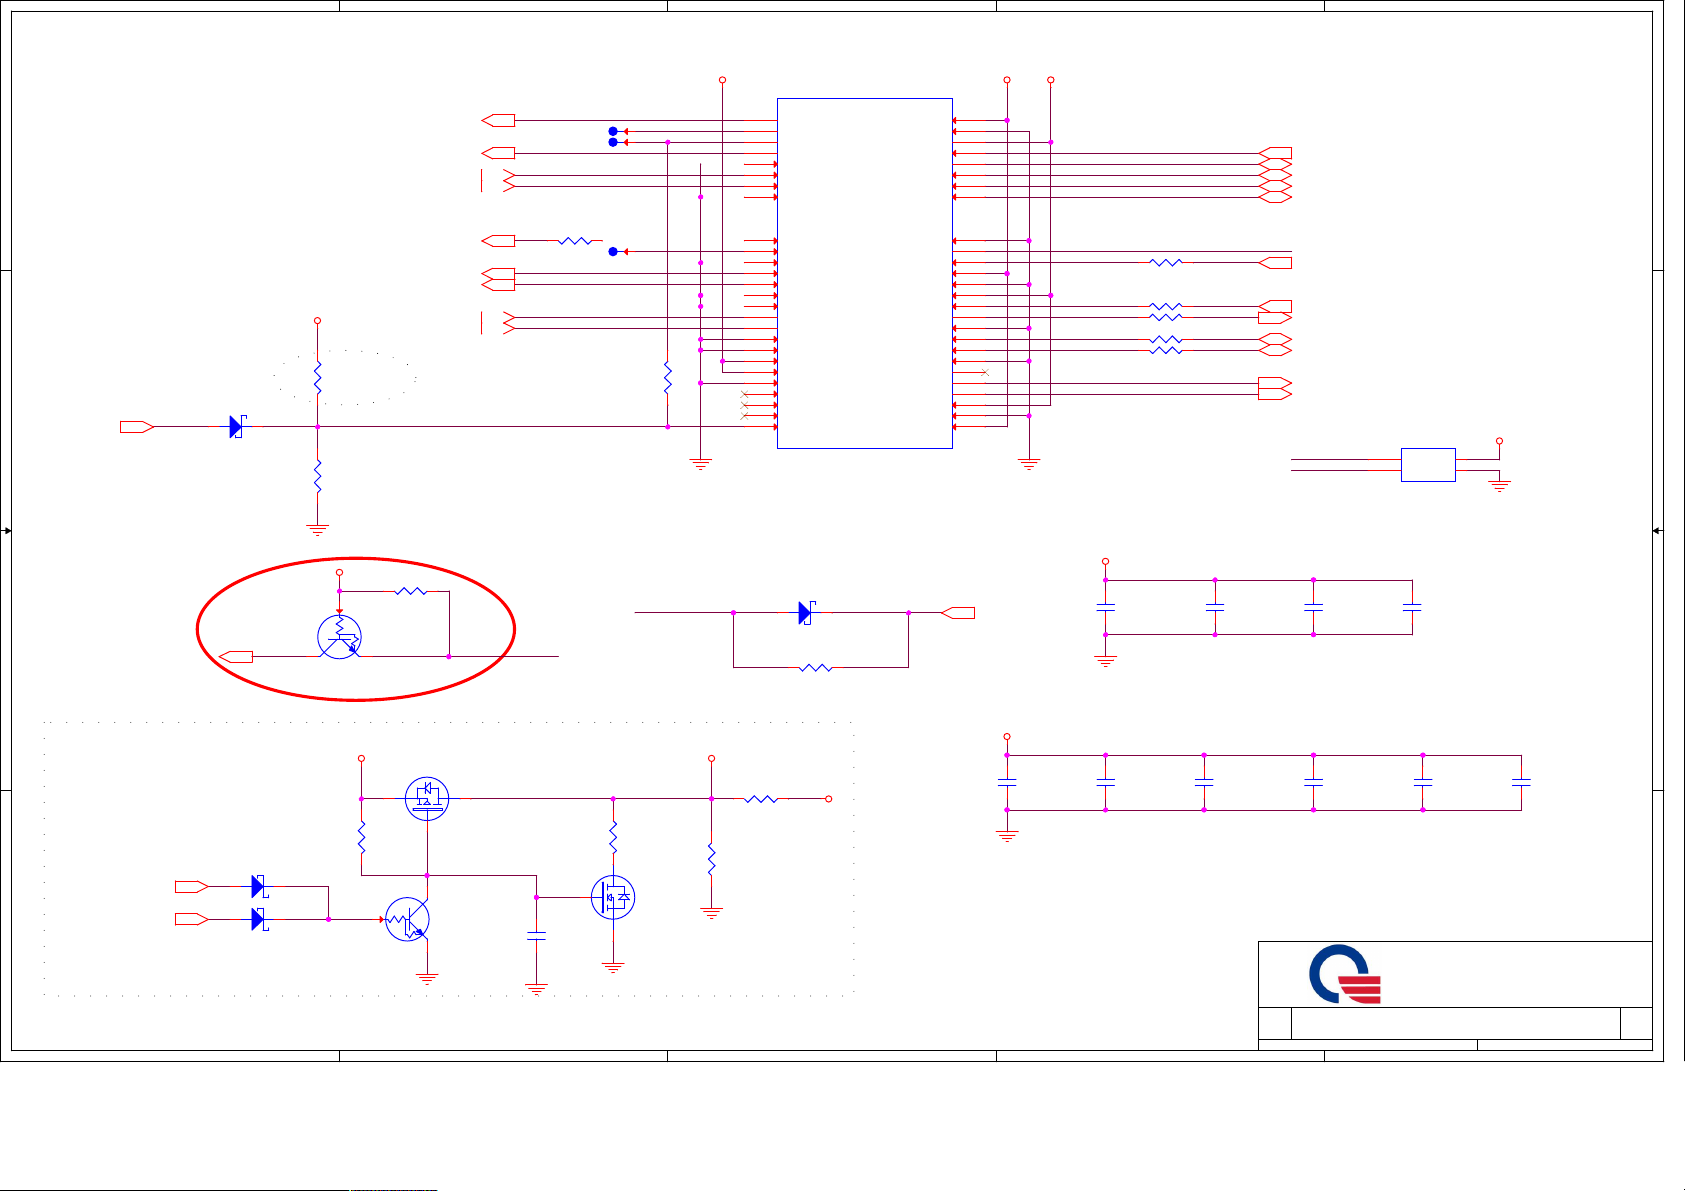Viewport: 1685px width, 1191px height.
Task: Select the topmost series resistor right of IC
Action: click(1166, 263)
